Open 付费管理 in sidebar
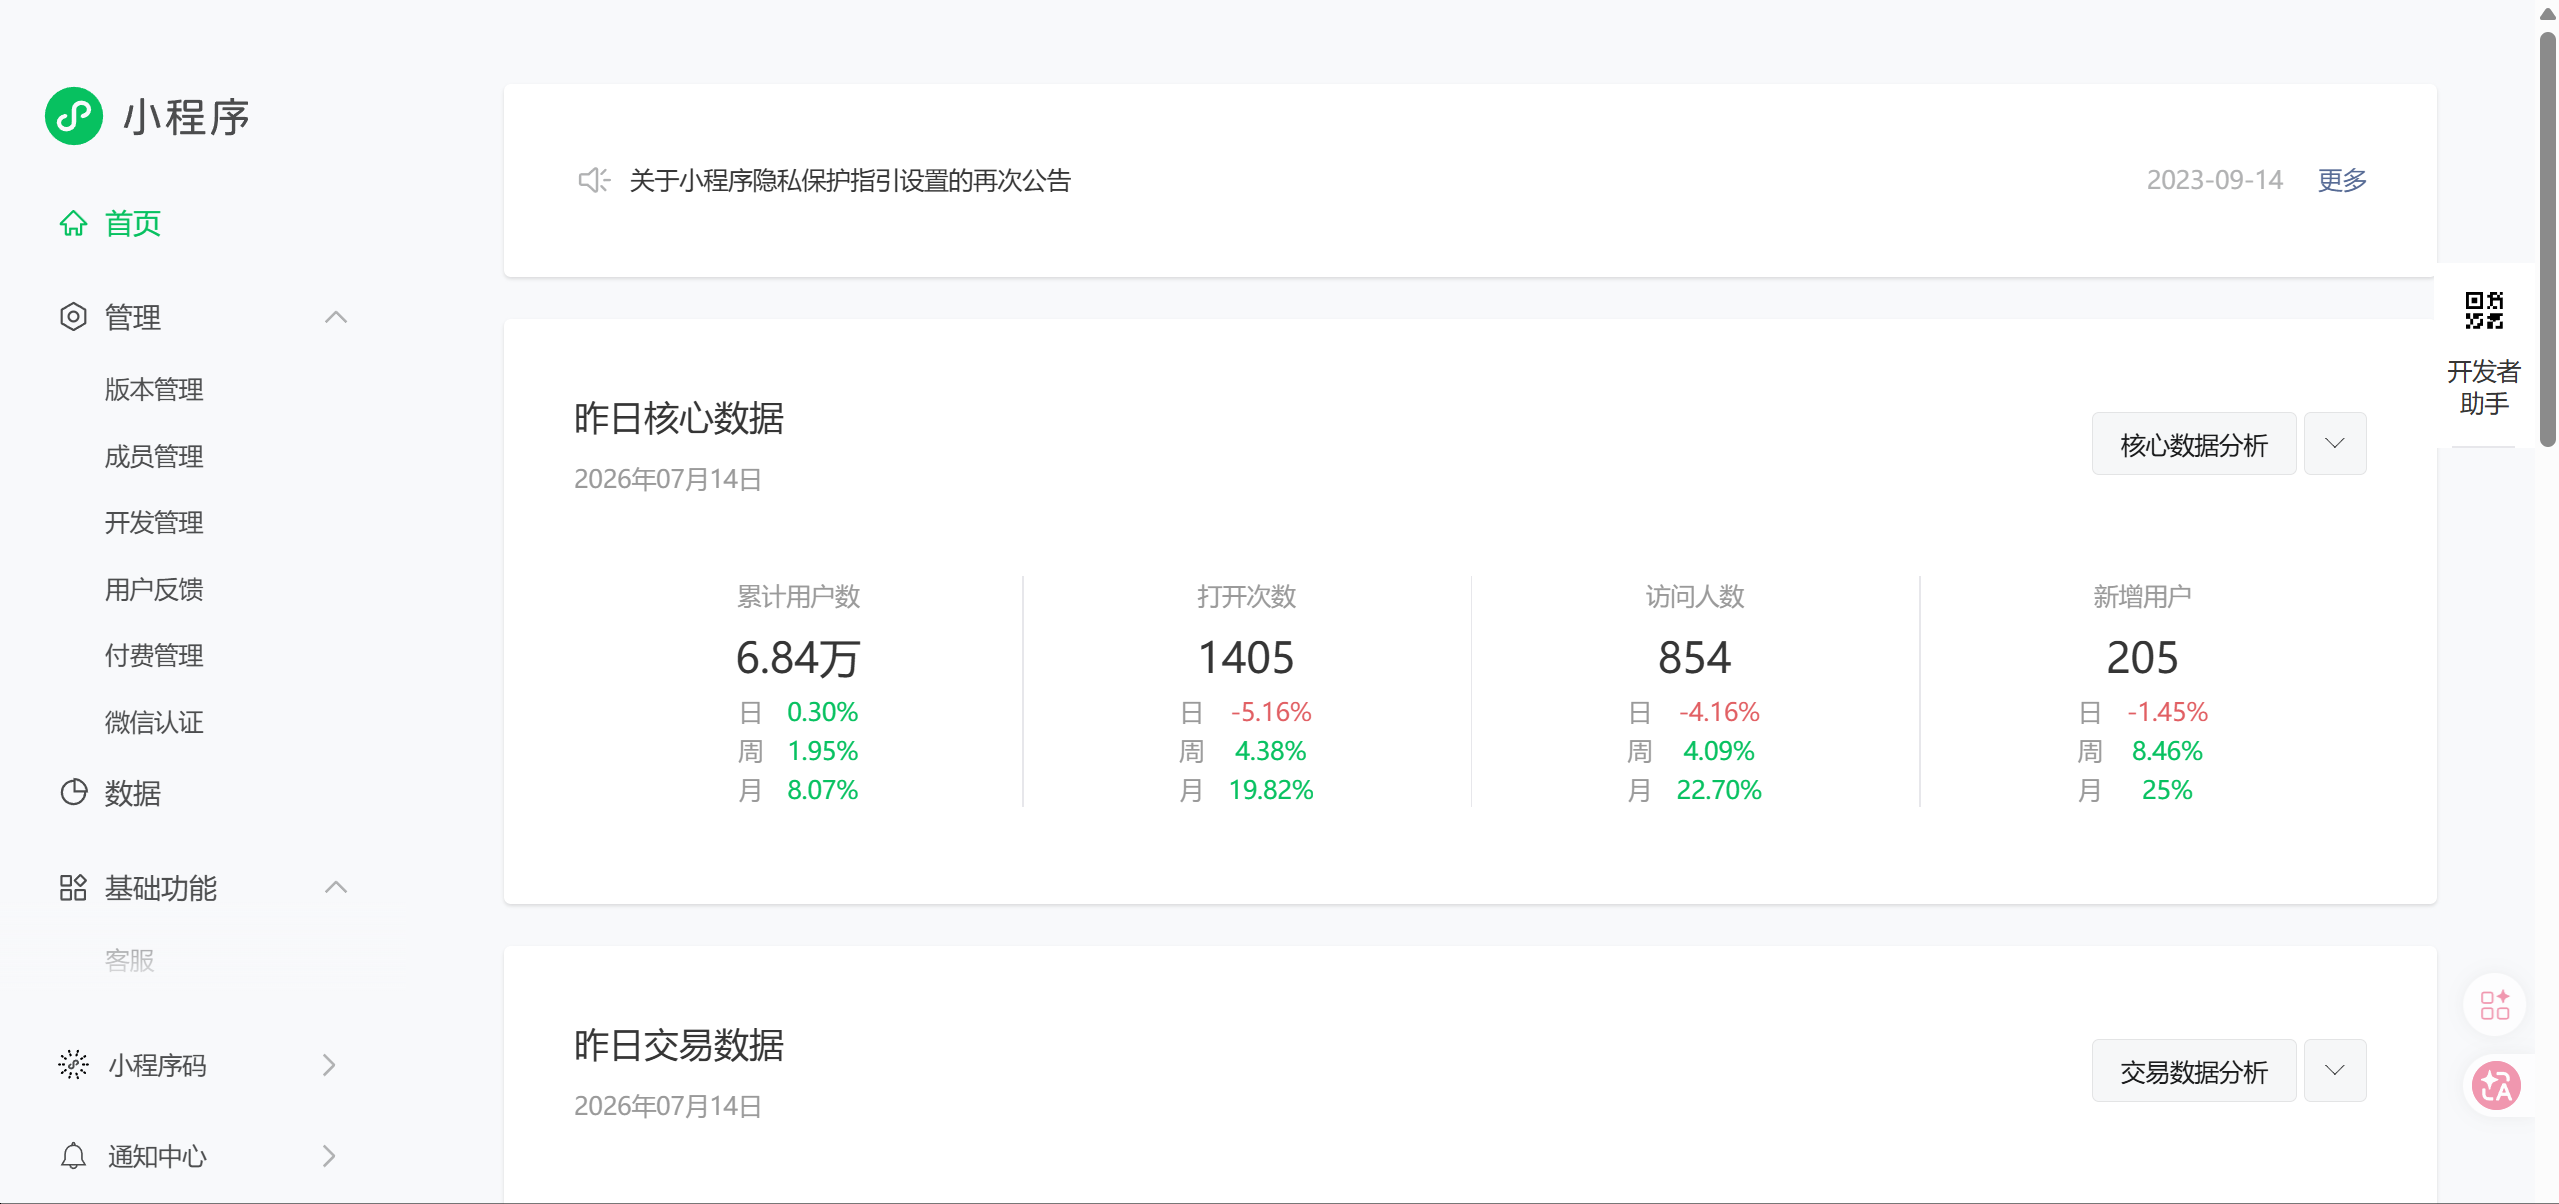This screenshot has width=2559, height=1204. 154,655
